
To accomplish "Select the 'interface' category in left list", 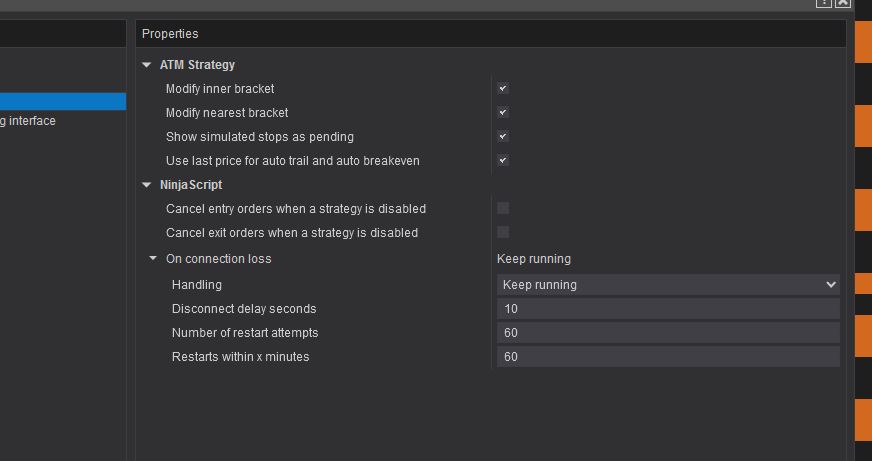I will point(30,121).
